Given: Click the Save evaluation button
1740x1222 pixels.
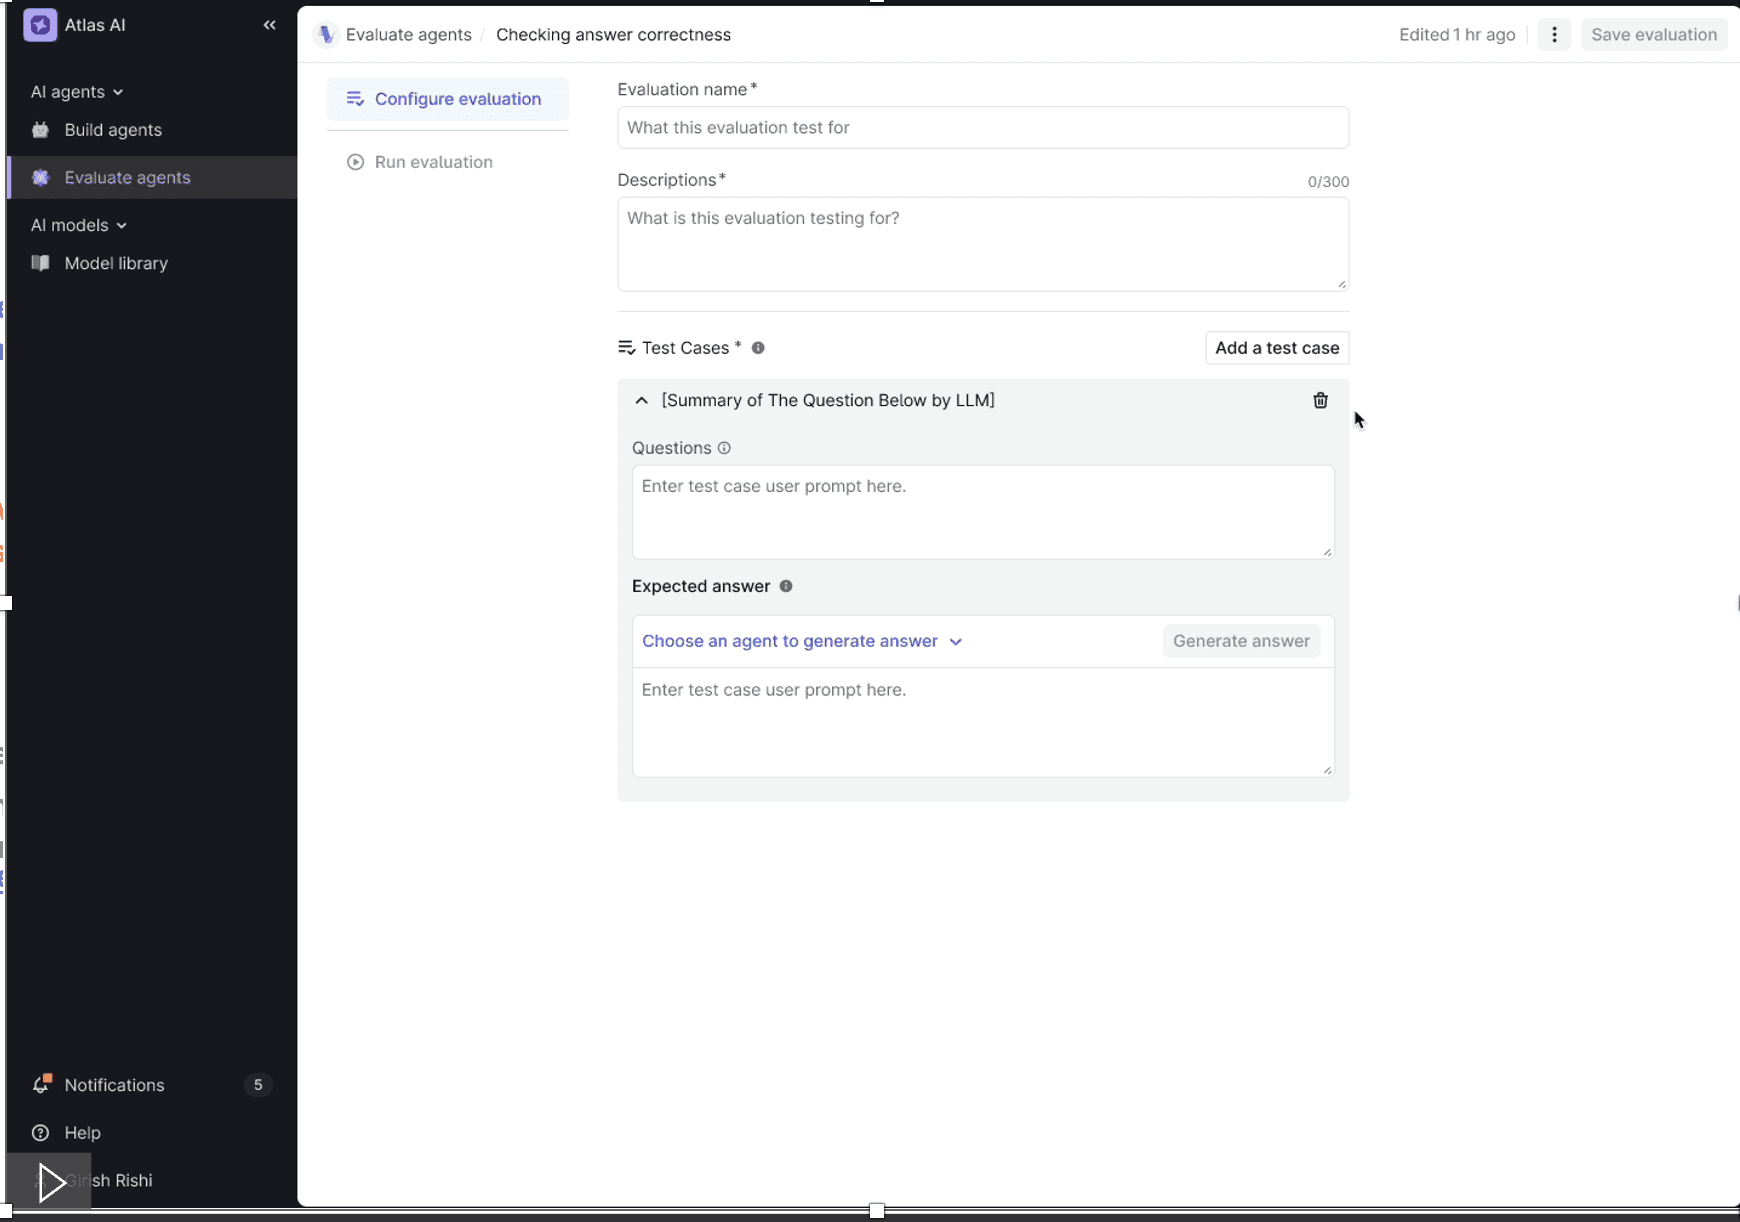Looking at the screenshot, I should click(1653, 34).
